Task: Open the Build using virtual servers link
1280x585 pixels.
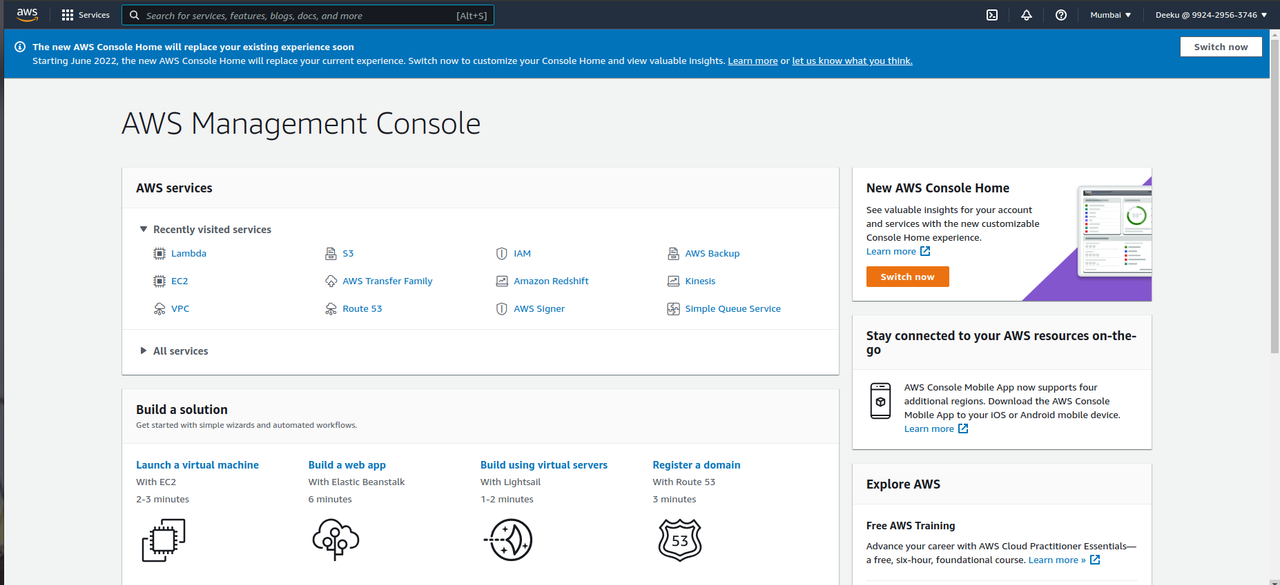Action: pyautogui.click(x=544, y=465)
